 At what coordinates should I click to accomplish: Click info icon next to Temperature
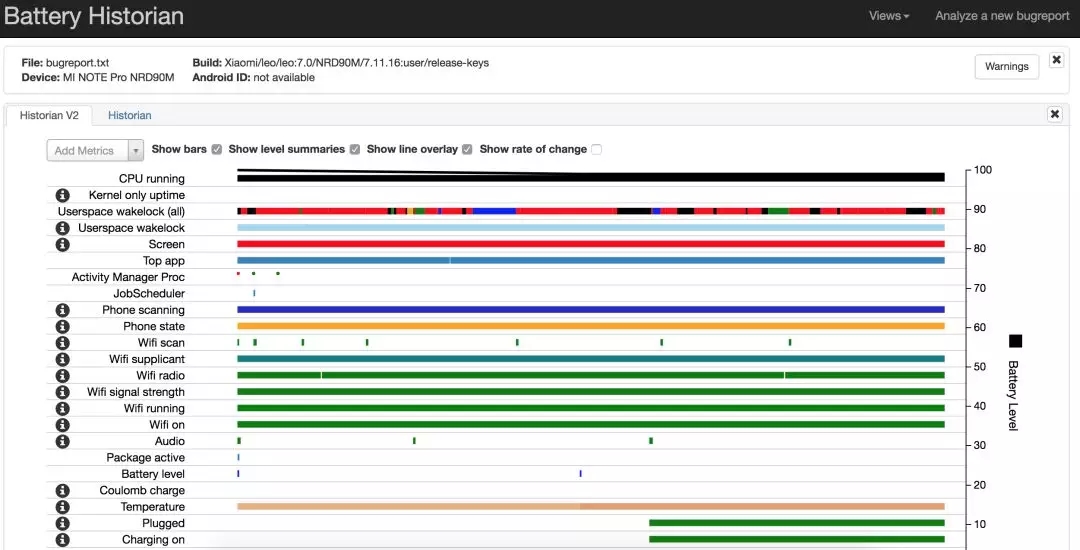[62, 507]
